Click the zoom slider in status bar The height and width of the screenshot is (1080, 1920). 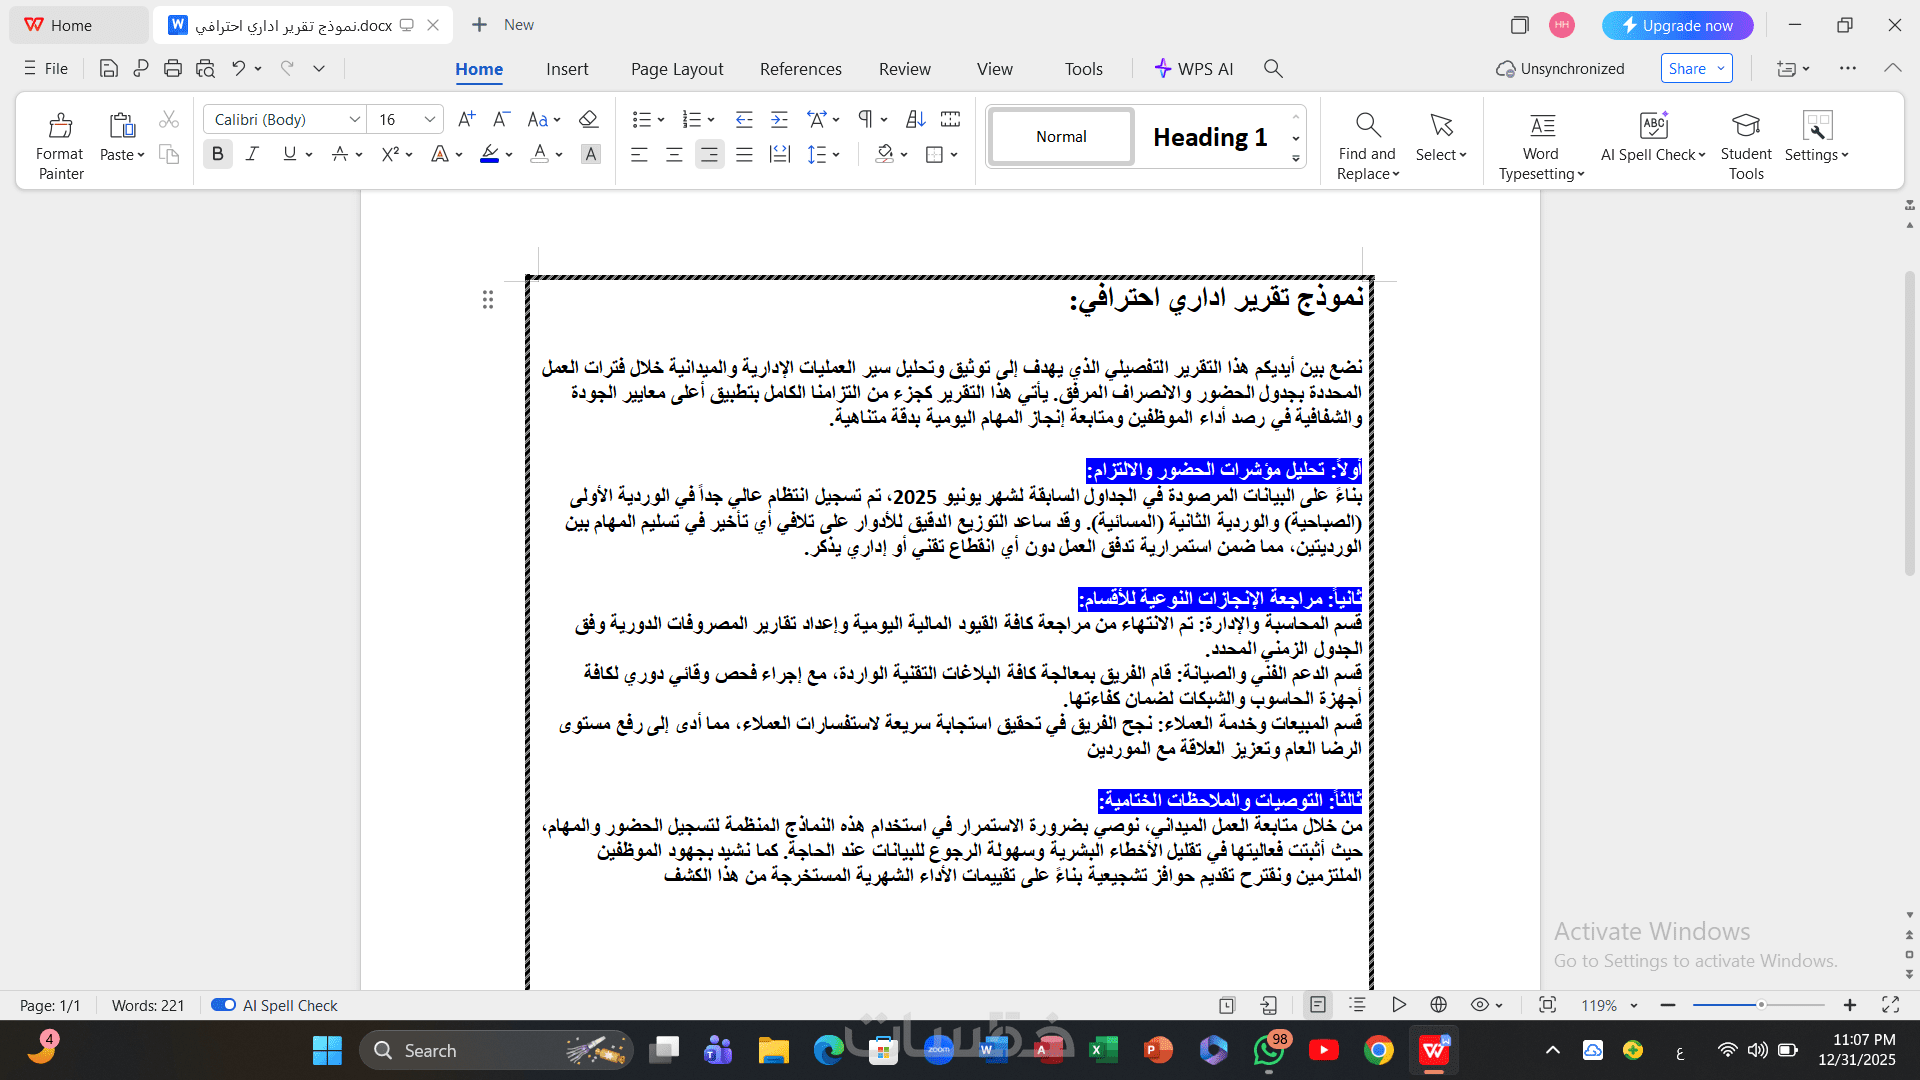tap(1760, 1005)
